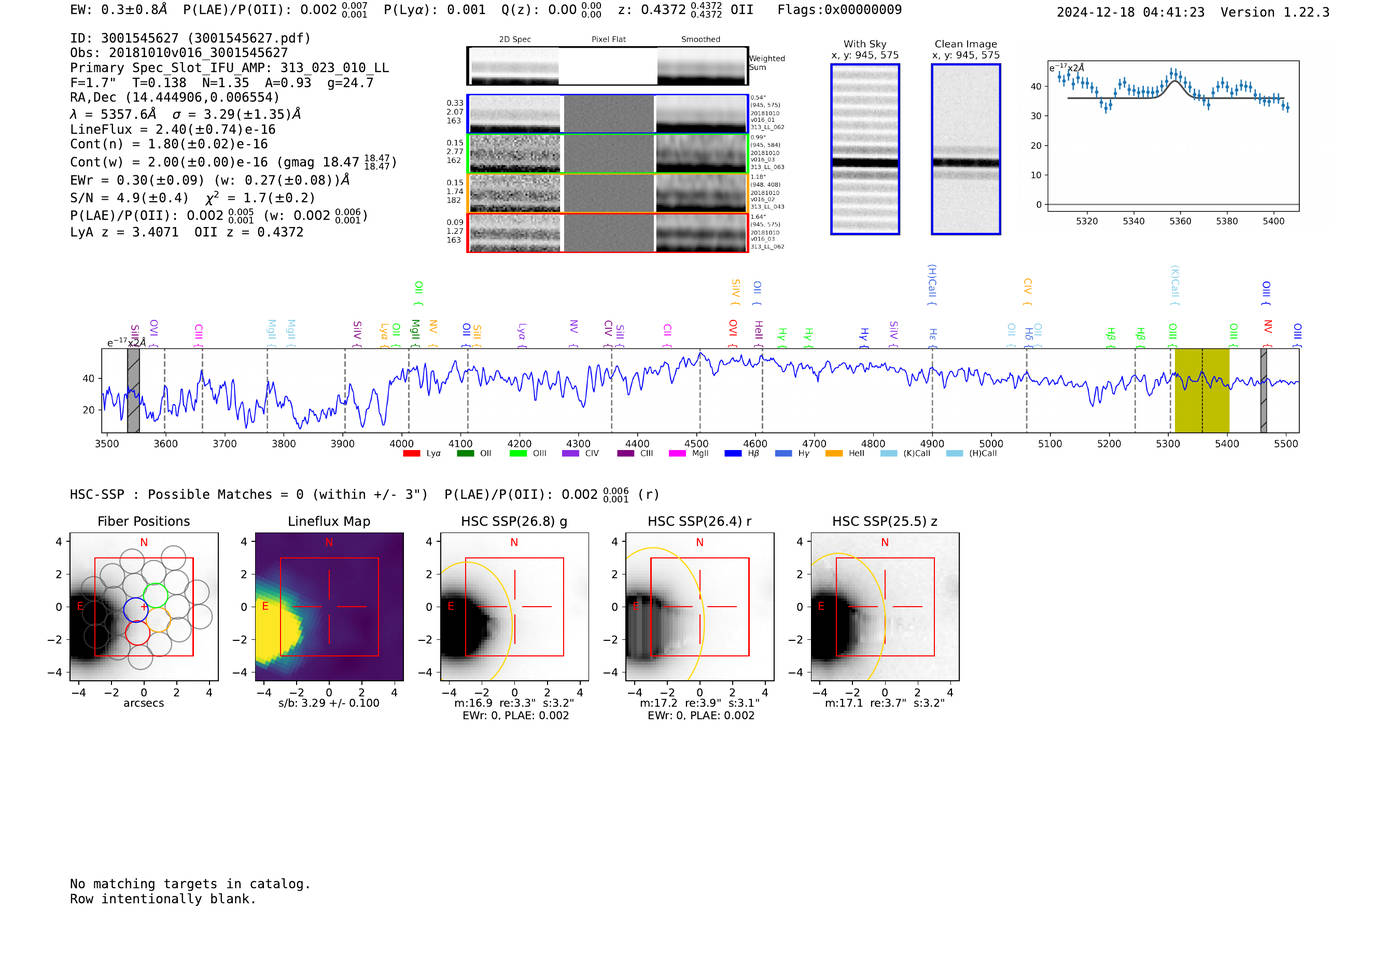
Task: Click the 2D Spec column header
Action: [x=515, y=40]
